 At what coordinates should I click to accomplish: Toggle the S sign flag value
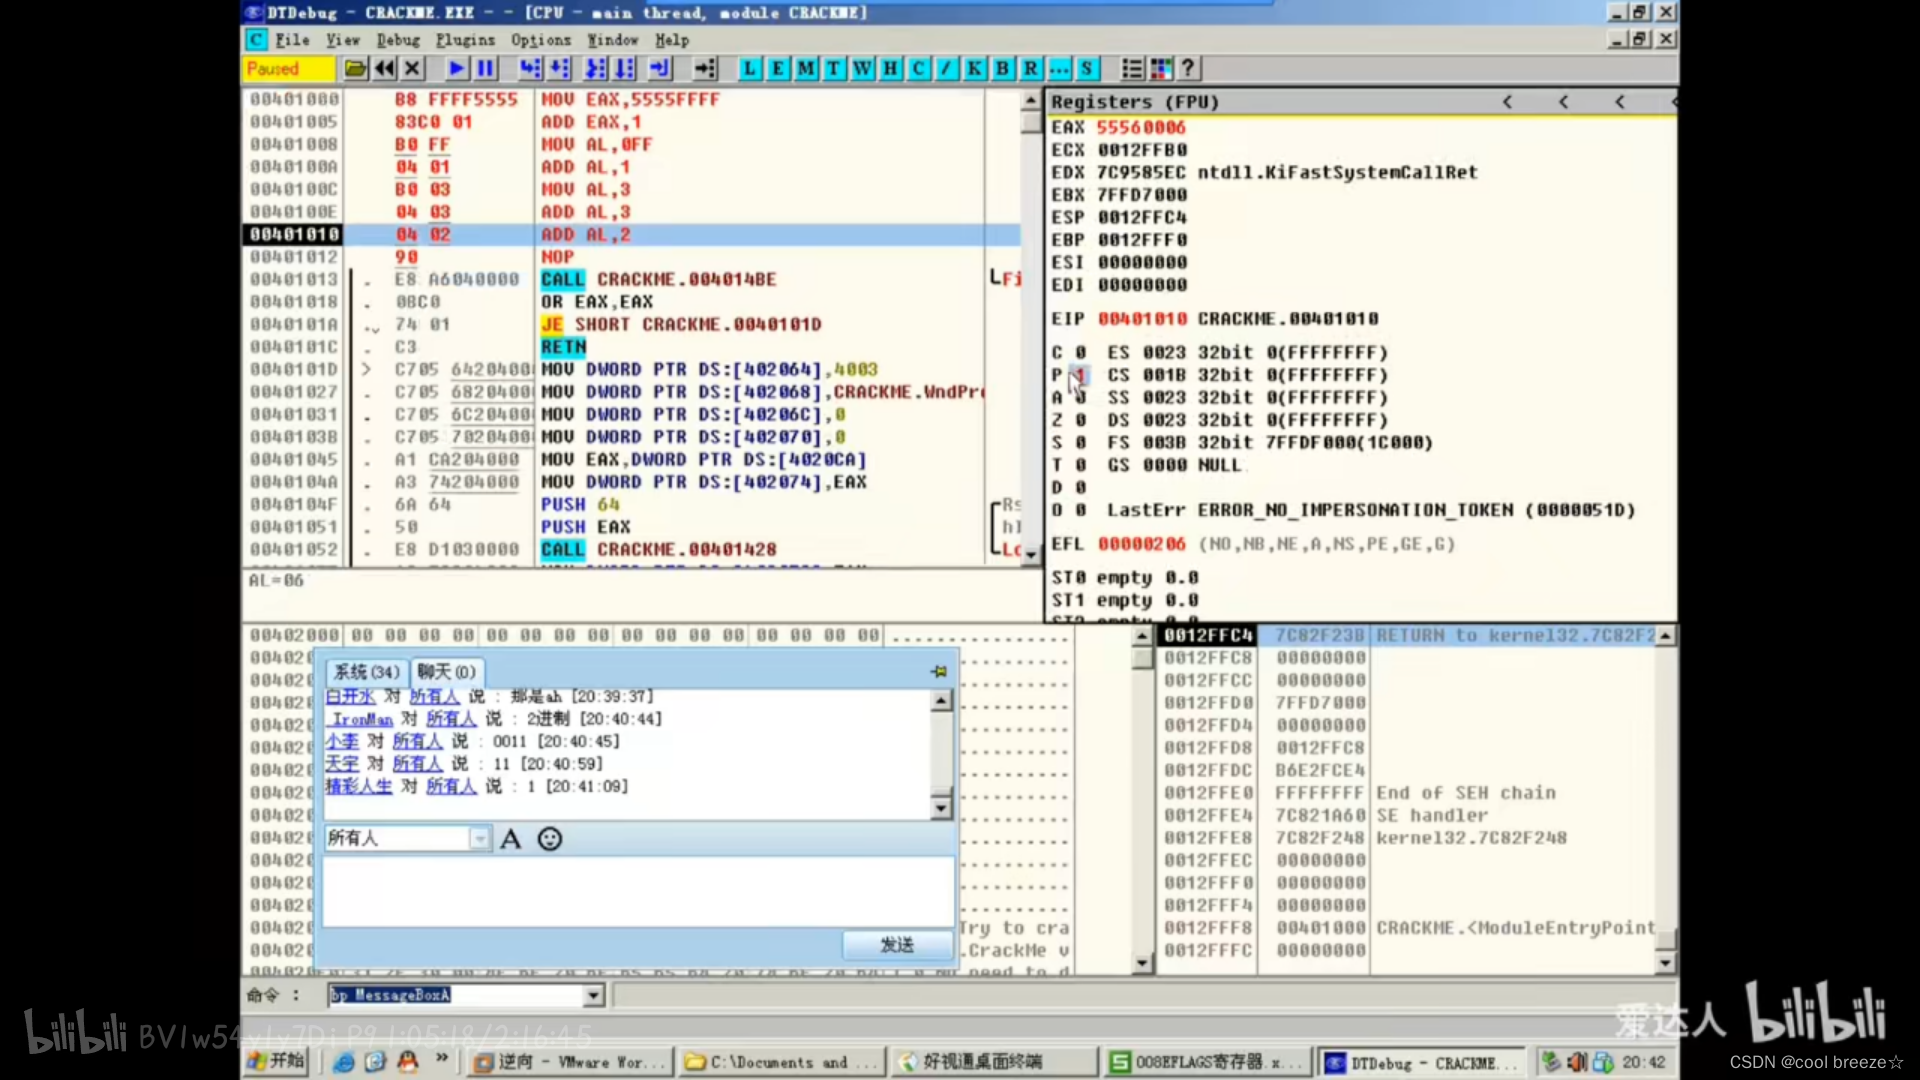point(1080,443)
